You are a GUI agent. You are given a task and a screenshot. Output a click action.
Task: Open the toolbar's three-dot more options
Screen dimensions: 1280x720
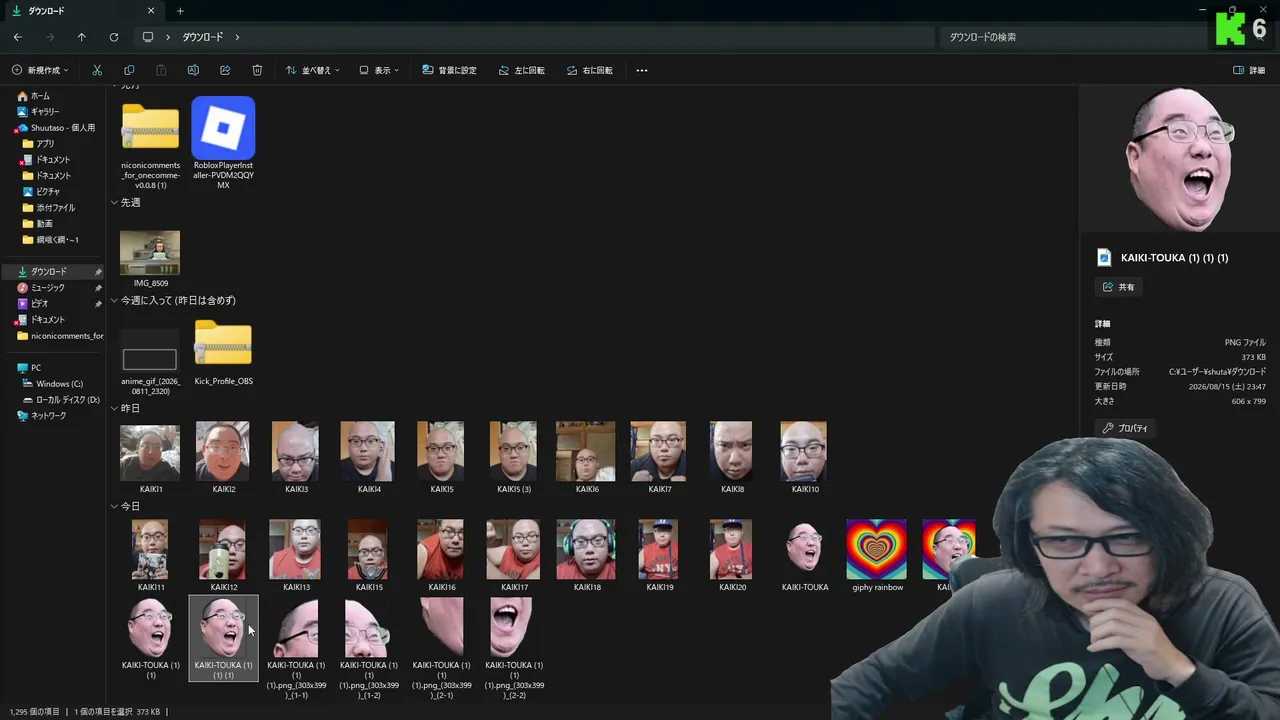[642, 70]
